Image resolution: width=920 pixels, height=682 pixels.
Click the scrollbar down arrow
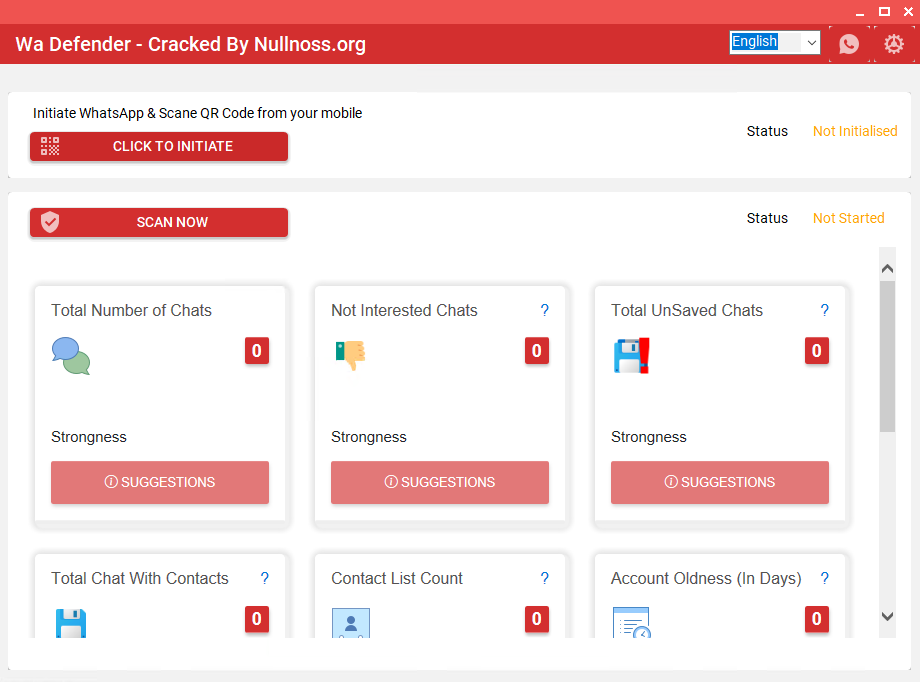[887, 616]
